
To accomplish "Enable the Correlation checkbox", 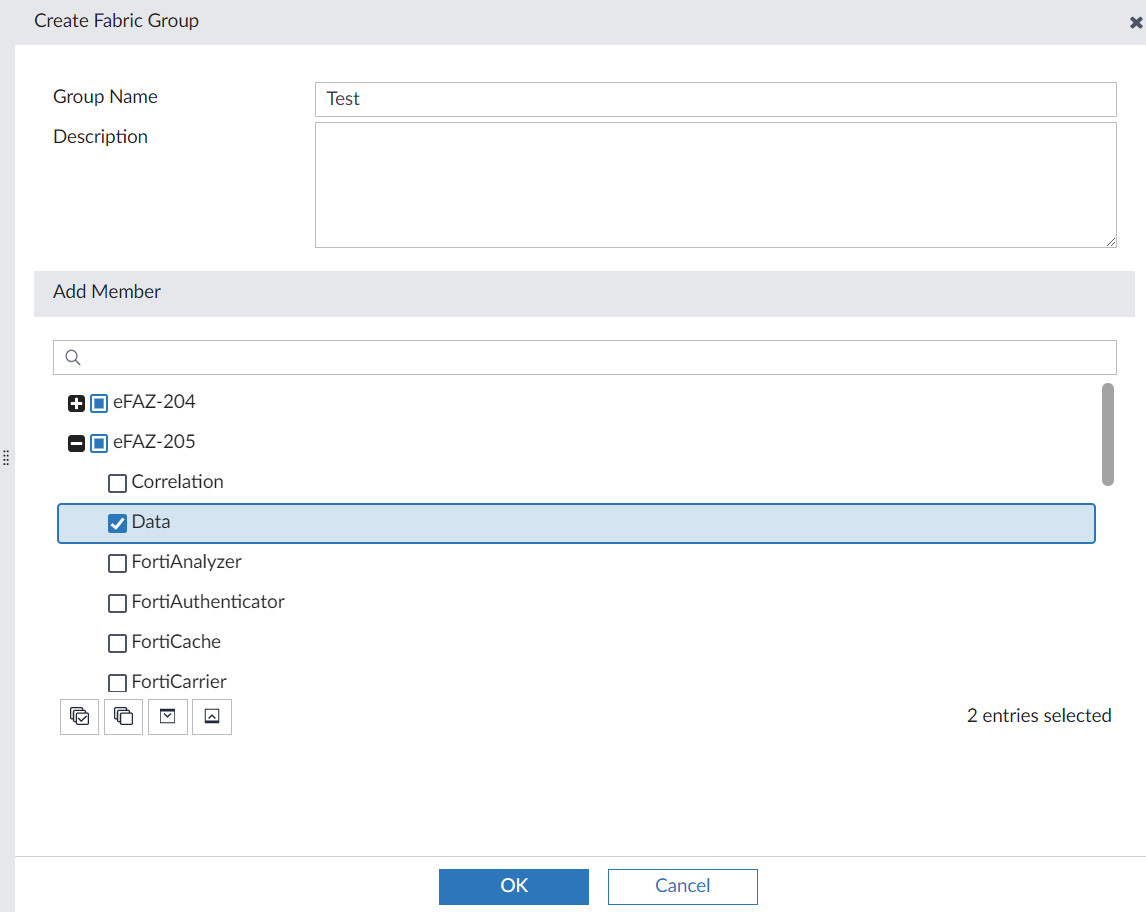I will tap(117, 482).
